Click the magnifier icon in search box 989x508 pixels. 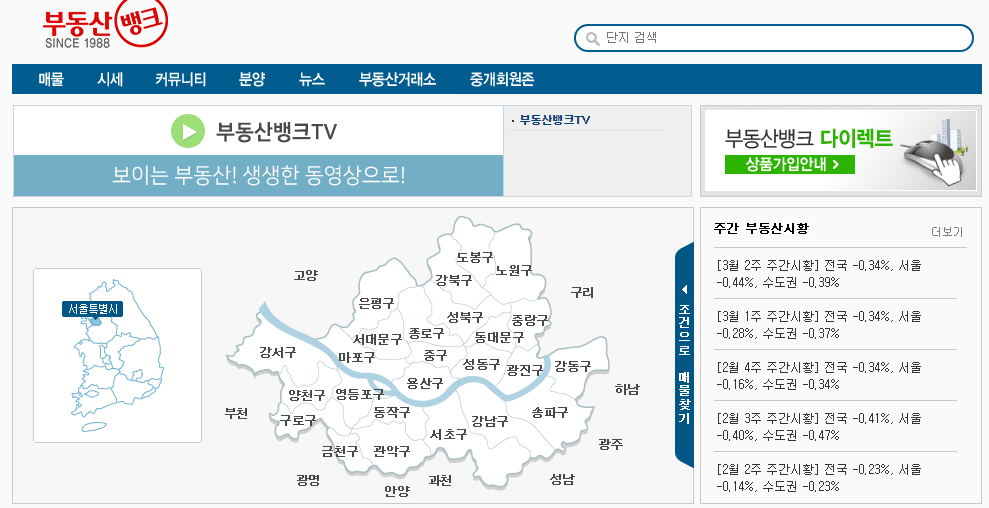coord(592,38)
